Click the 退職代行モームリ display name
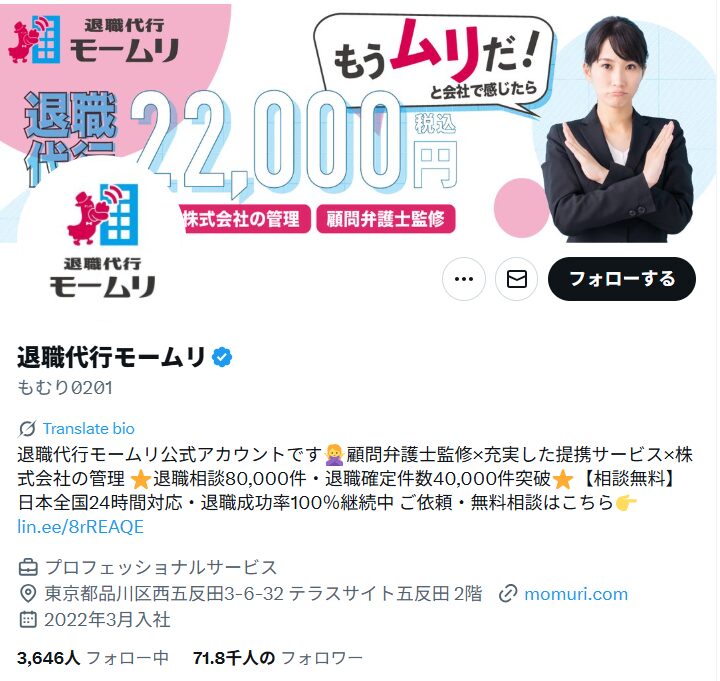720x681 pixels. point(112,357)
